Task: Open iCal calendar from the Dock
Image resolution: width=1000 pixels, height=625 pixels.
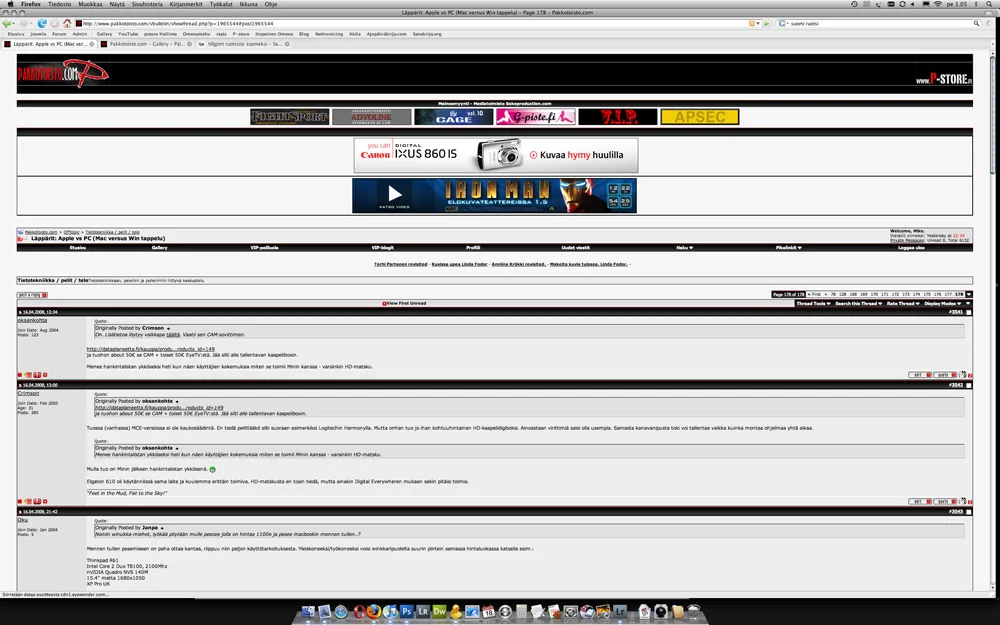Action: pyautogui.click(x=489, y=611)
